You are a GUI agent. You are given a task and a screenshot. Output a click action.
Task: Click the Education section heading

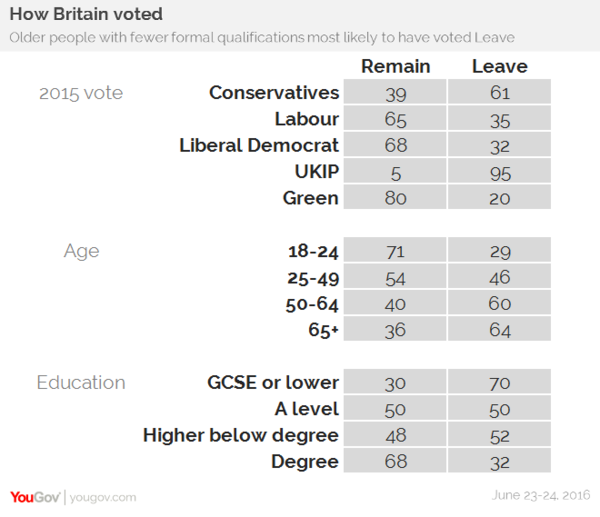pos(81,382)
